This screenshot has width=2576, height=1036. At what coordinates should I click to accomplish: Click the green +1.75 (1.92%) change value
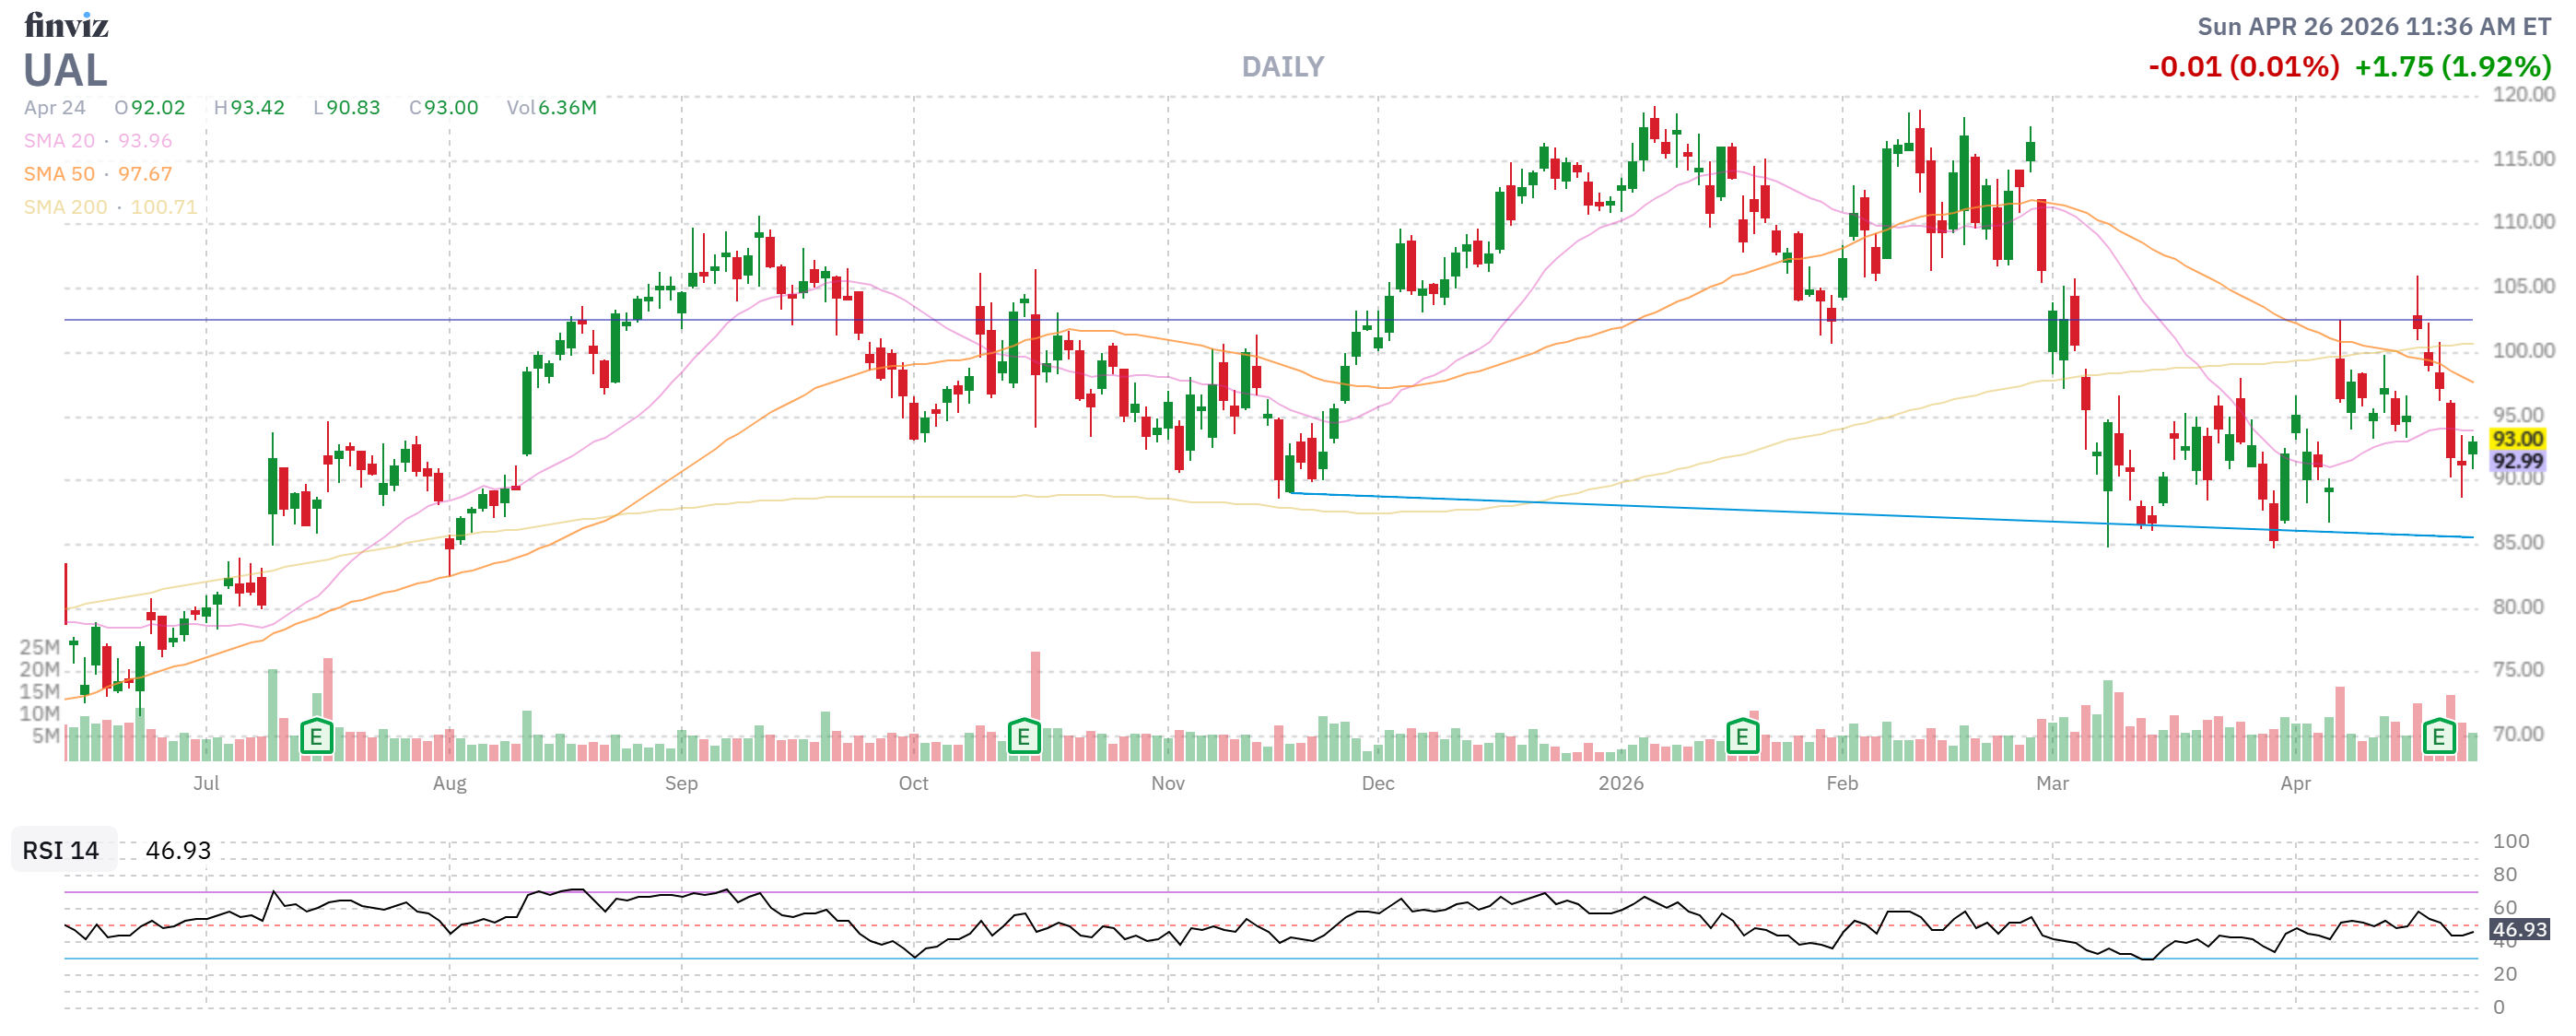click(2452, 67)
